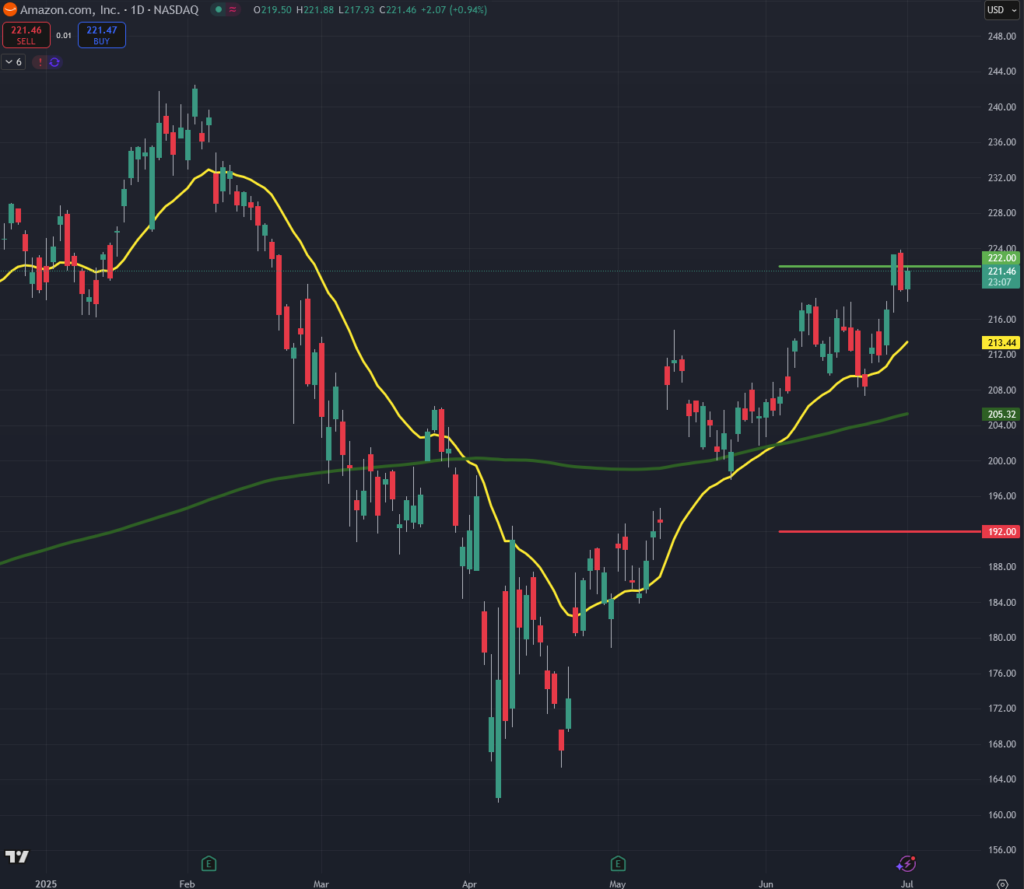Click the Jun label on the time axis
Viewport: 1024px width, 889px height.
(765, 884)
